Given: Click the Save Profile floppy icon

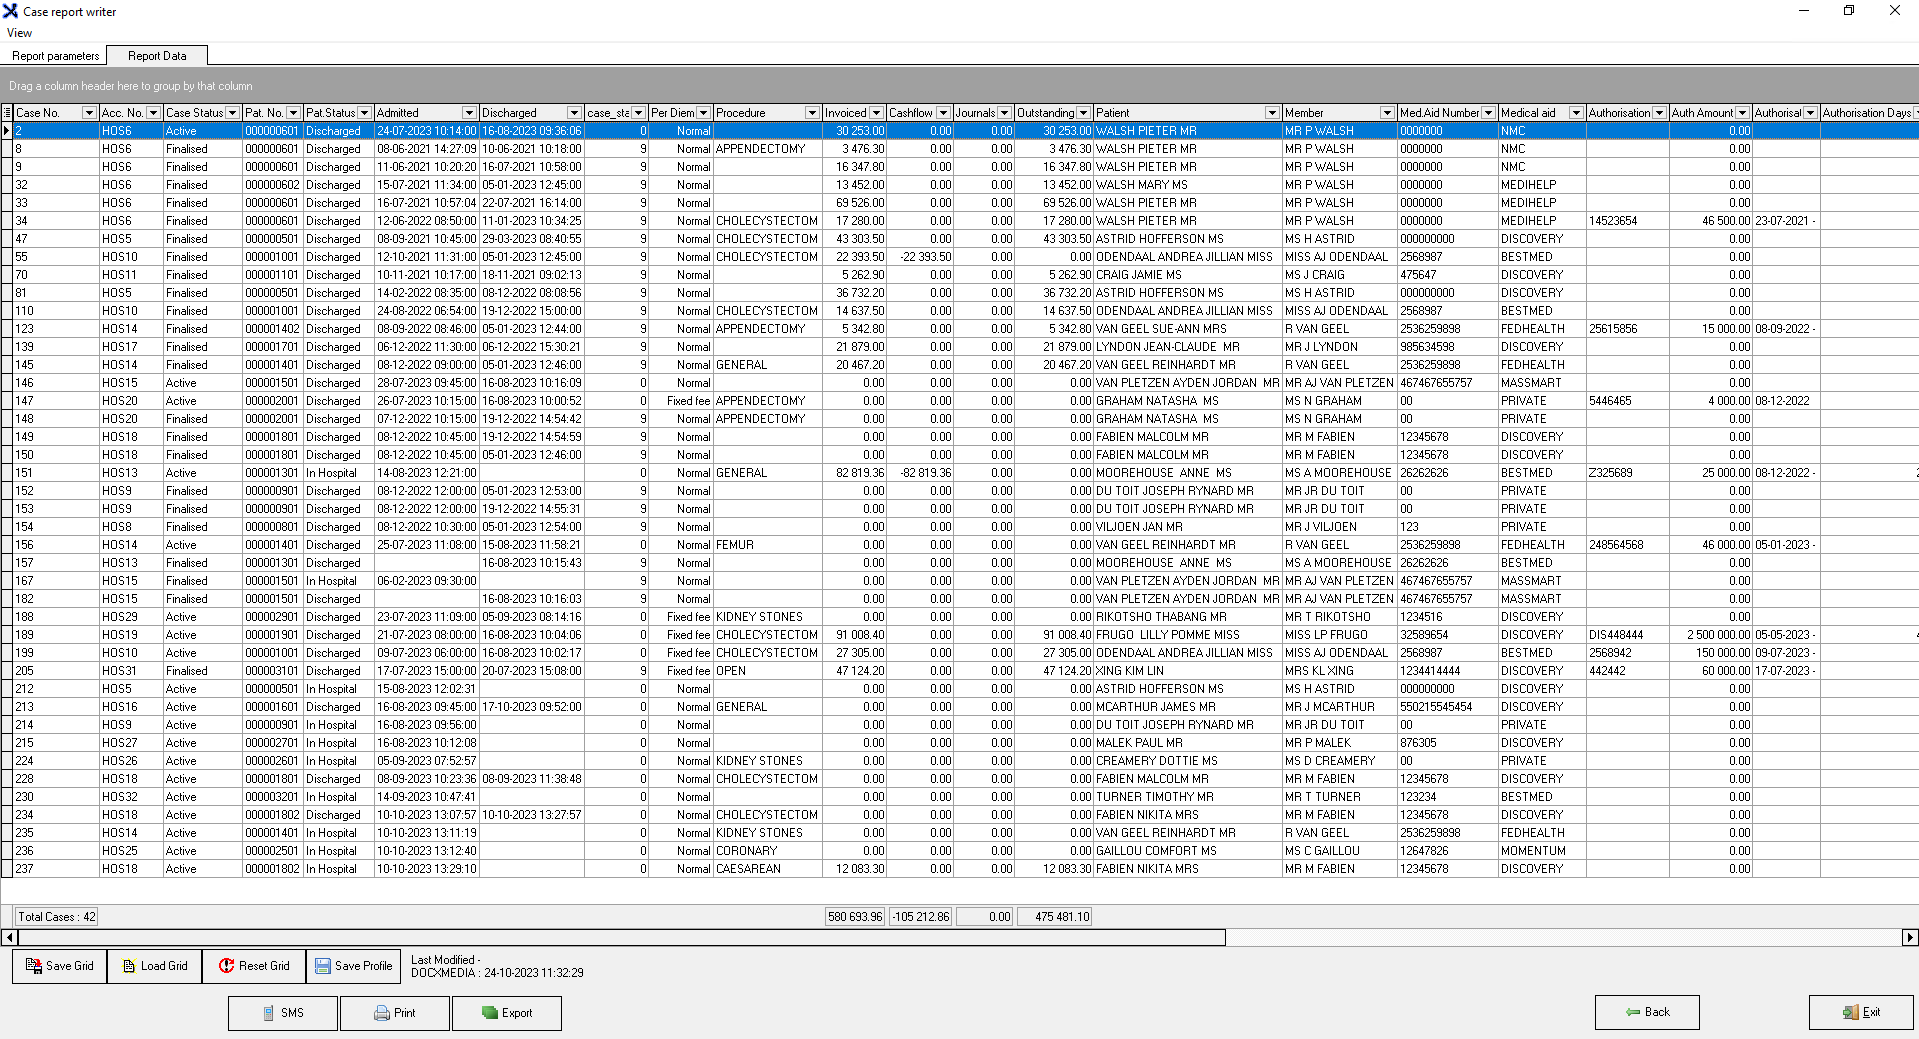Looking at the screenshot, I should tap(322, 966).
